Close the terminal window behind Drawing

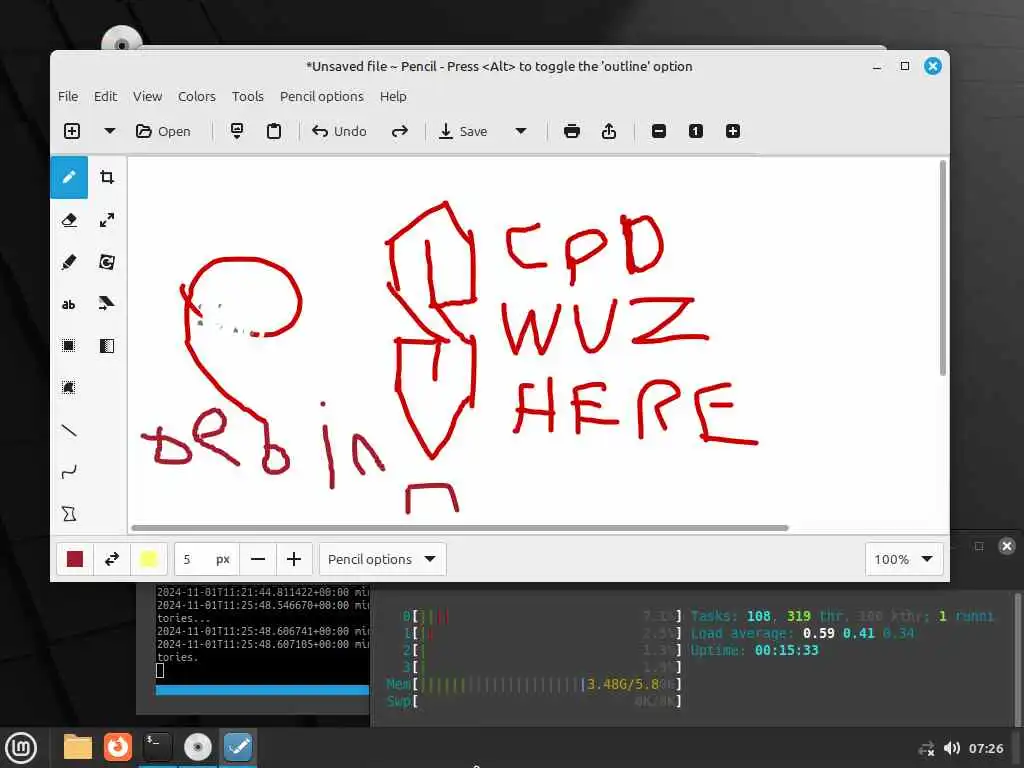(x=1007, y=546)
